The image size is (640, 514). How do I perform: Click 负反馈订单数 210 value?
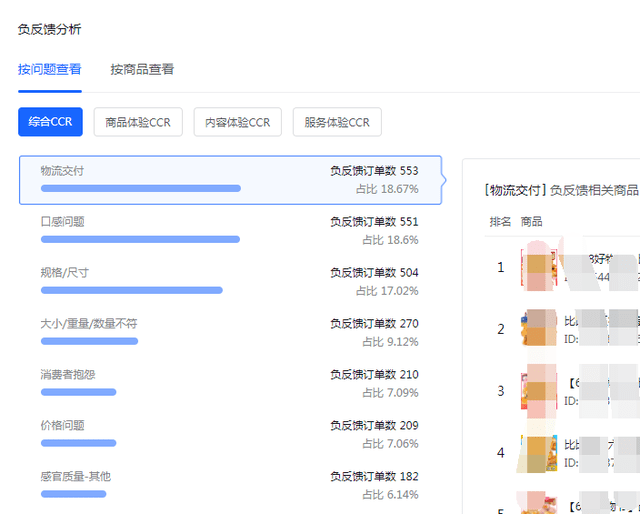point(374,374)
